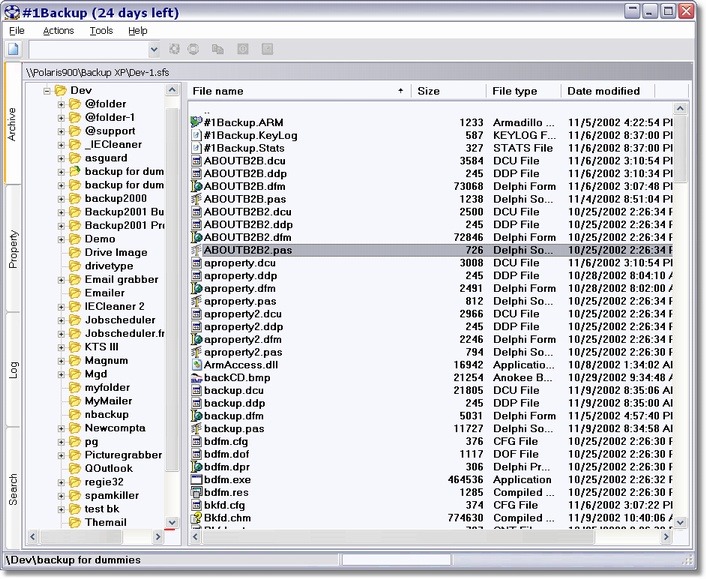Sort by the File name column header
This screenshot has height=579, width=706.
tap(299, 91)
